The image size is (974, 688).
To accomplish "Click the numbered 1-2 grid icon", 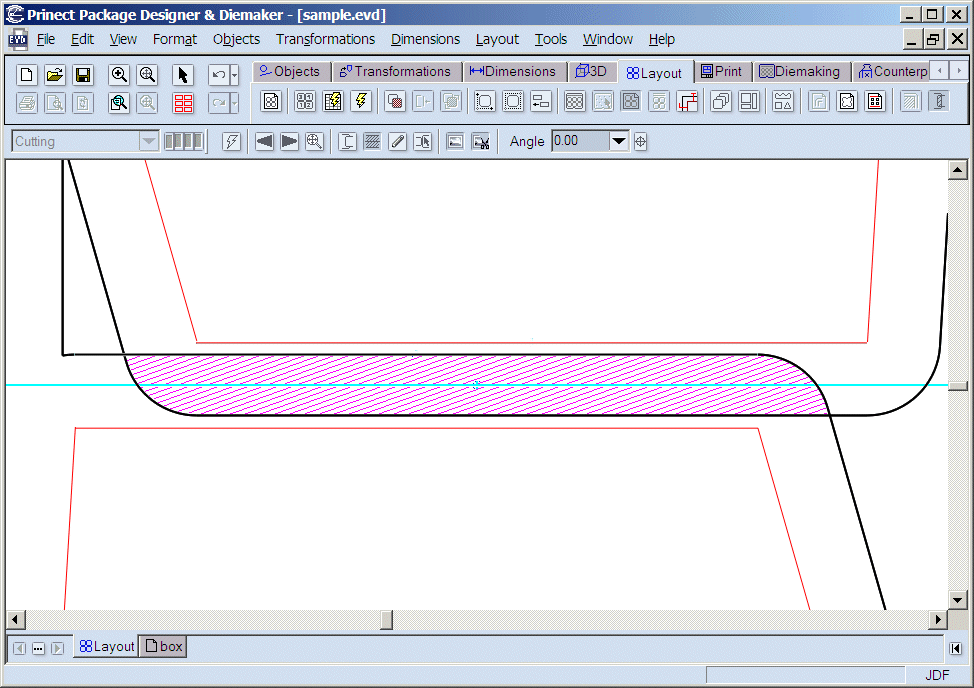I will tap(305, 101).
